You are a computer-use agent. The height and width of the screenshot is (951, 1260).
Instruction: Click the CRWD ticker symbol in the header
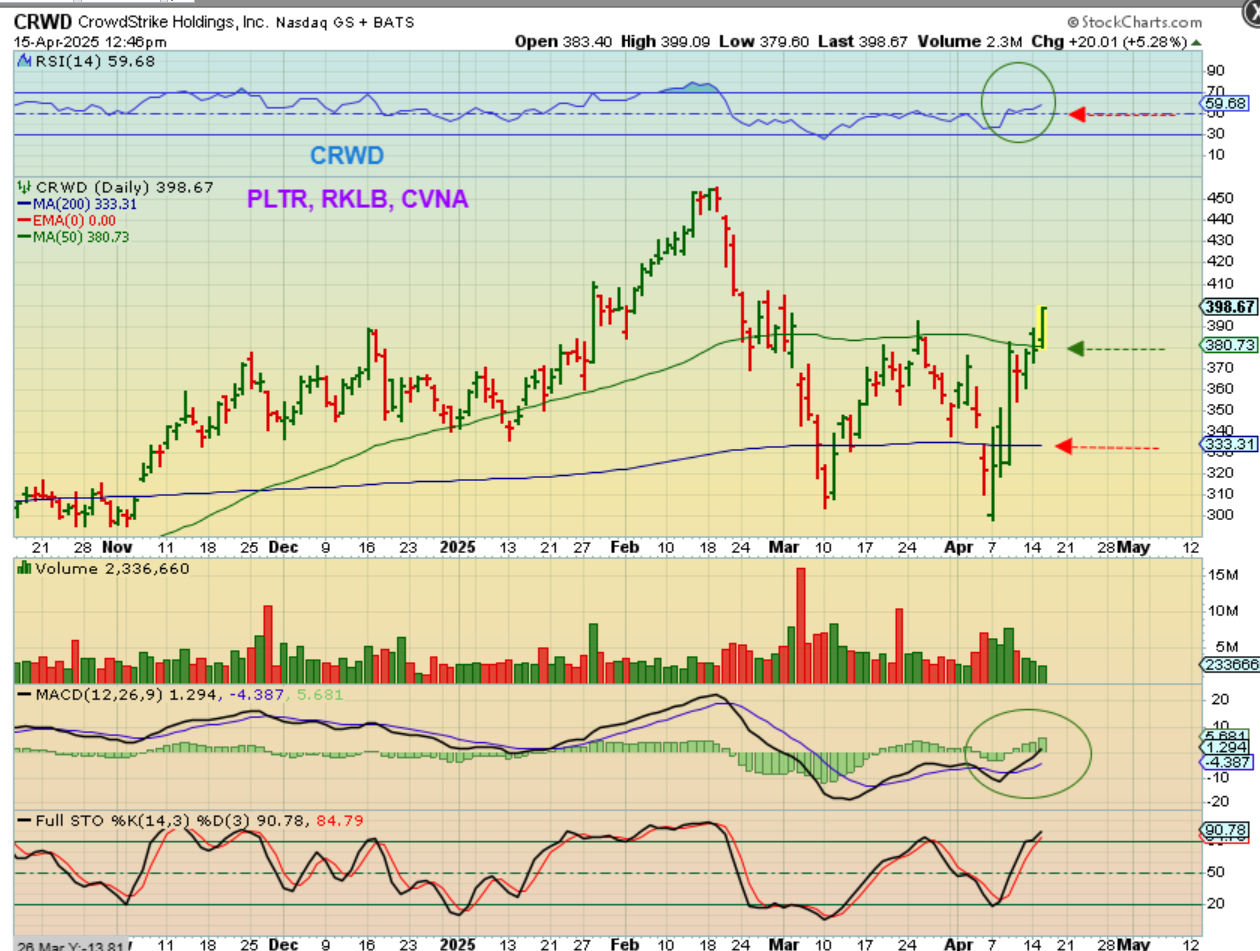click(42, 20)
